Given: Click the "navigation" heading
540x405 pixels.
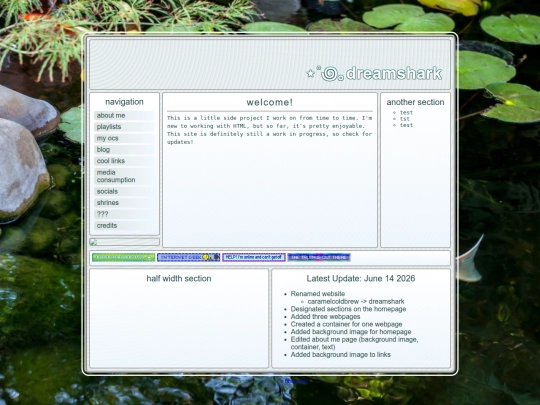Looking at the screenshot, I should point(124,102).
